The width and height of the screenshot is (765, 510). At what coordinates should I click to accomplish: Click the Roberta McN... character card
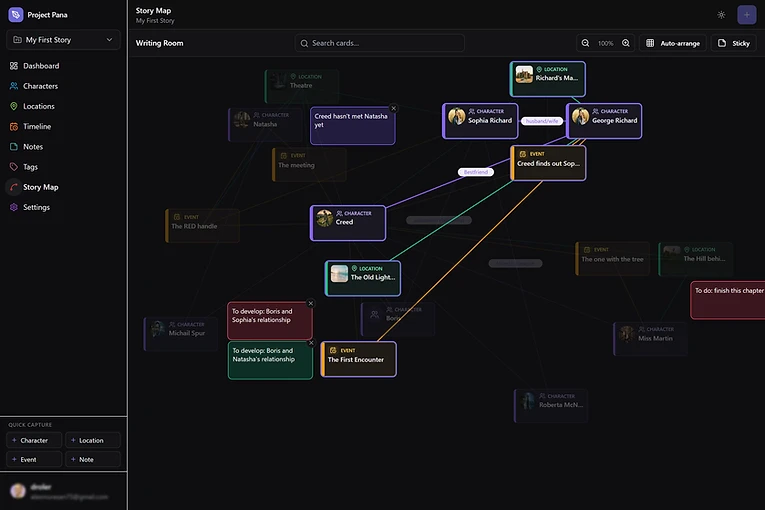point(551,406)
